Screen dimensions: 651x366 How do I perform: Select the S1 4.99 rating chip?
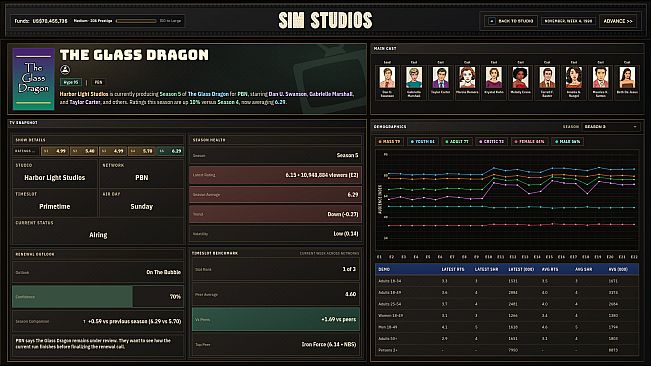point(55,151)
